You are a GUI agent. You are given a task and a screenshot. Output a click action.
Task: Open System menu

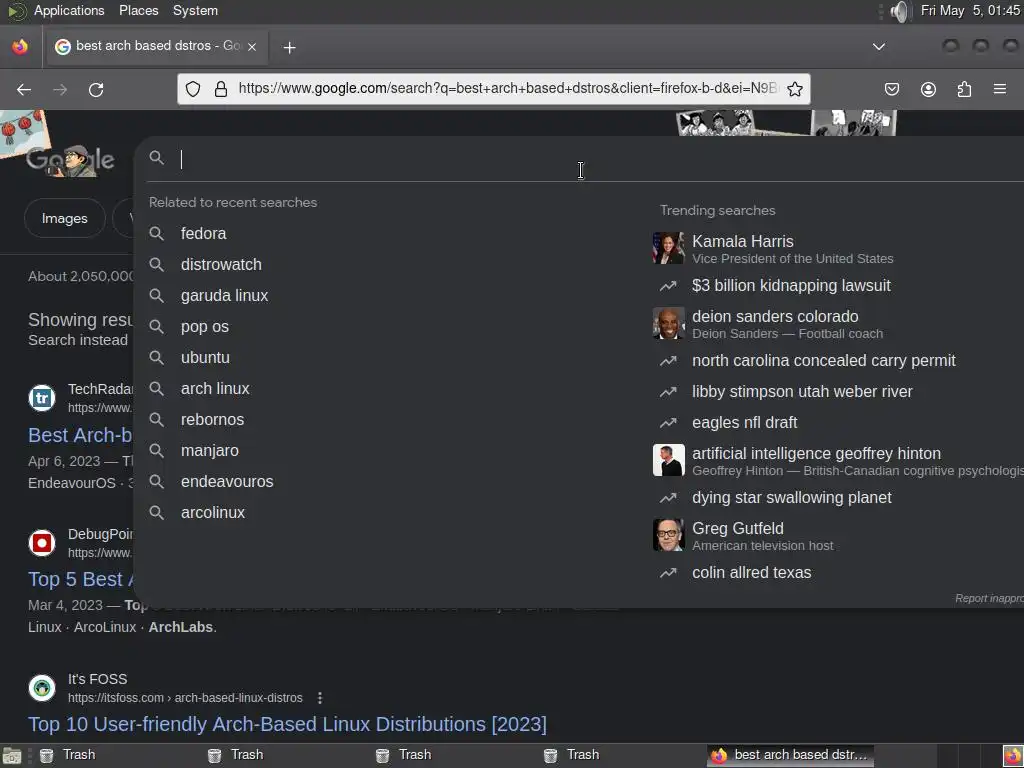(x=195, y=10)
